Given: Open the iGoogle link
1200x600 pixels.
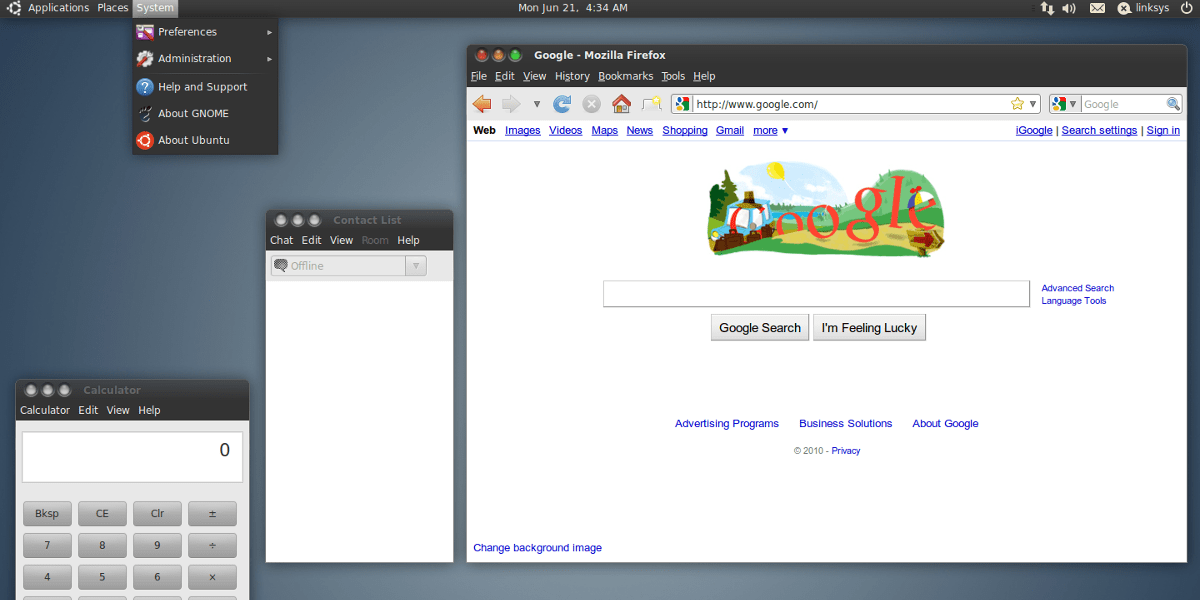Looking at the screenshot, I should 1034,131.
